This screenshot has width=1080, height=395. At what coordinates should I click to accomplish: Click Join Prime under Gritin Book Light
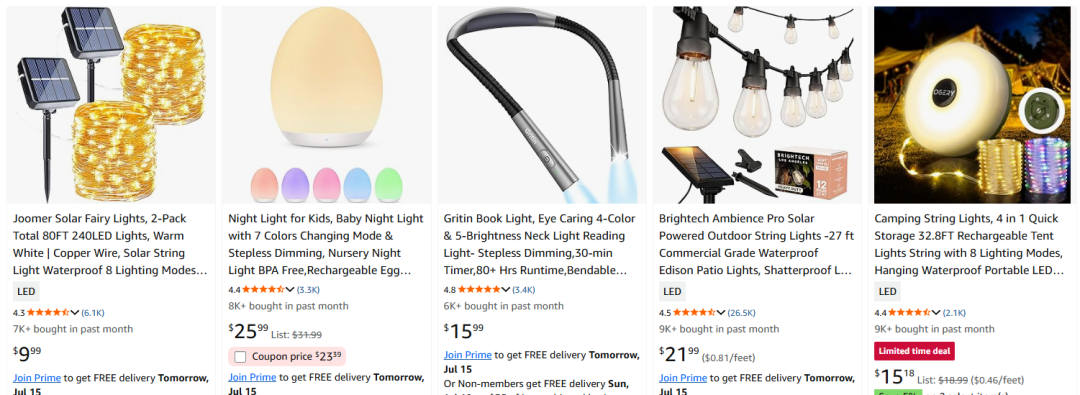[468, 355]
